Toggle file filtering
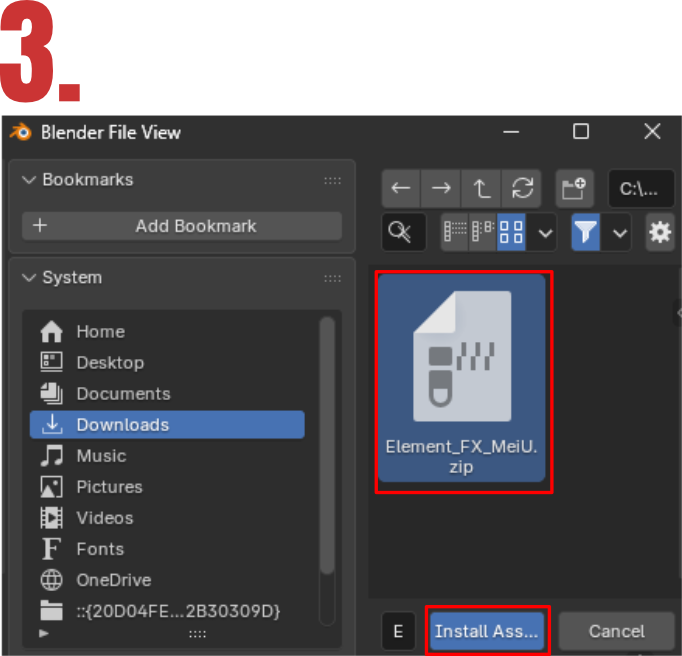Viewport: 682px width, 656px height. [585, 232]
